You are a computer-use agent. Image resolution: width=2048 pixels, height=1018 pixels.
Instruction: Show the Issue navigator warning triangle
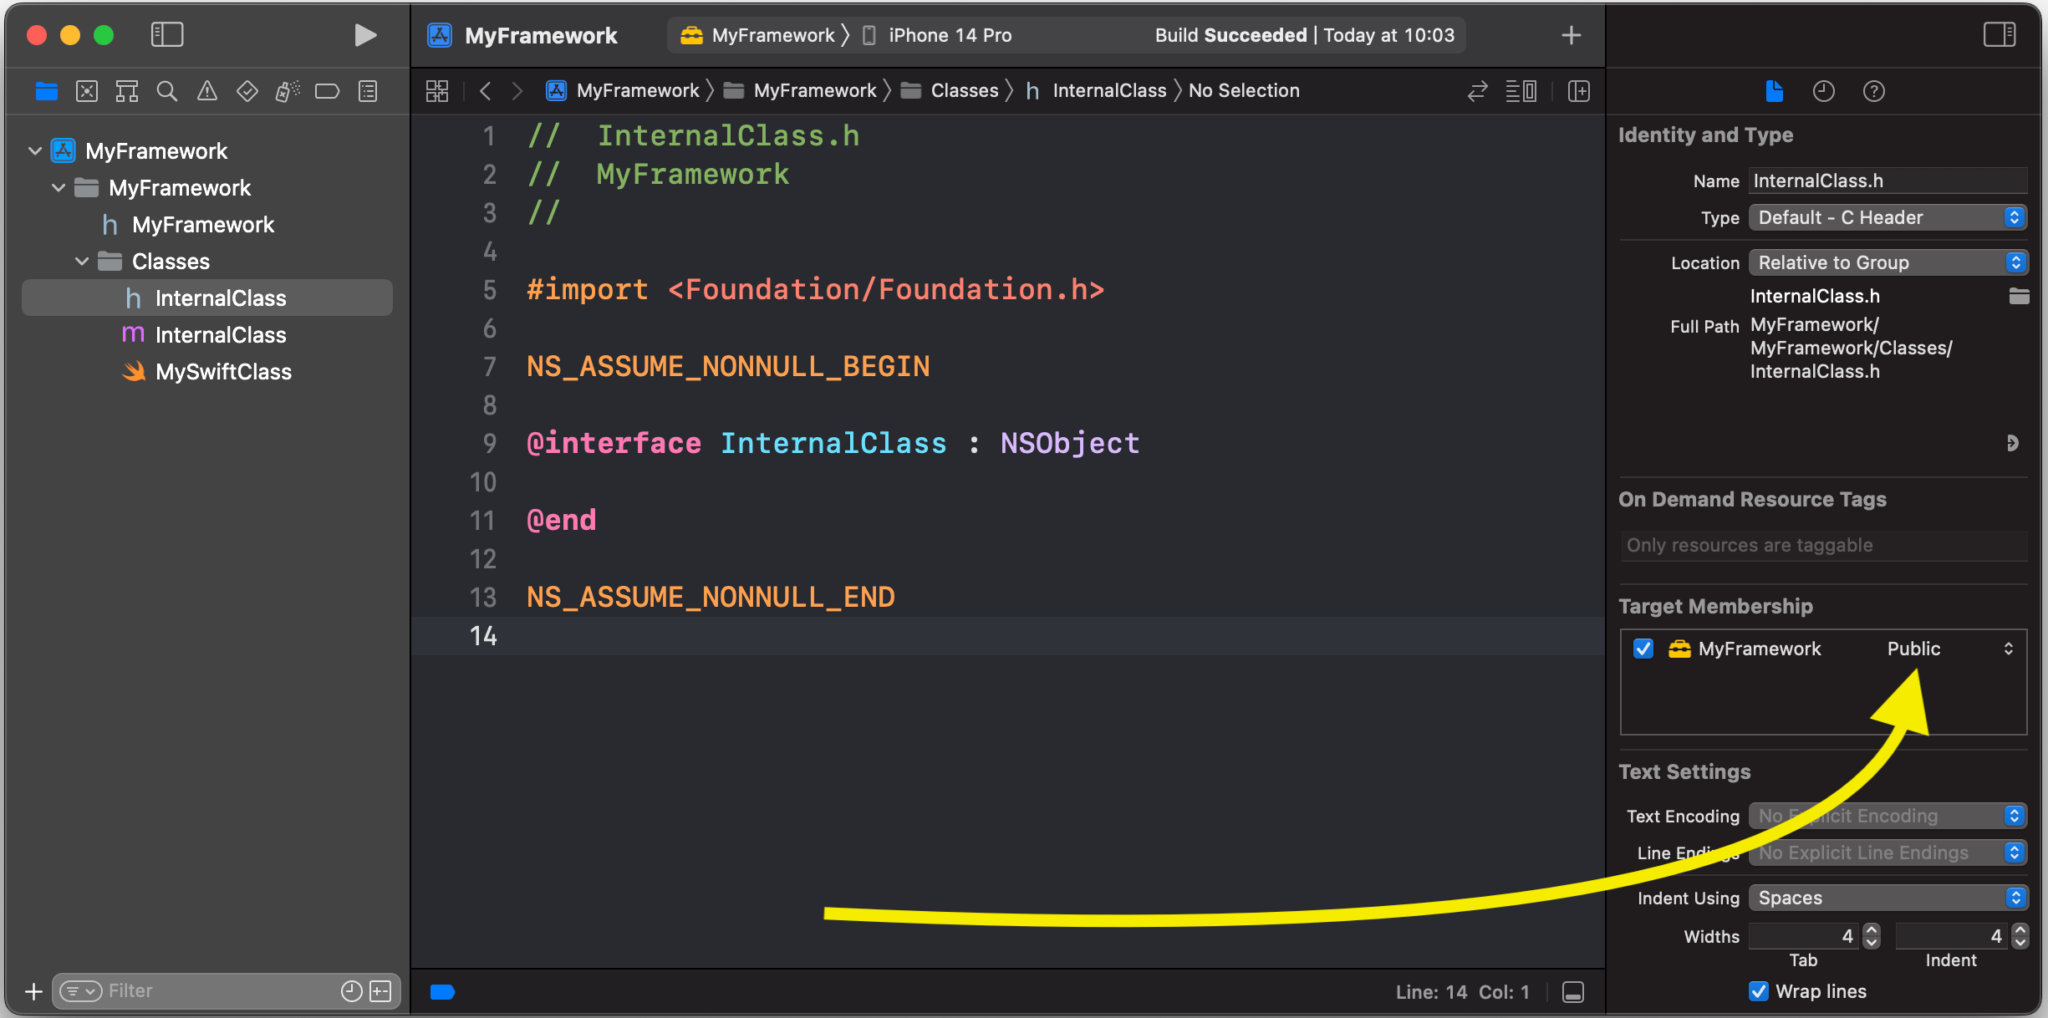click(206, 91)
